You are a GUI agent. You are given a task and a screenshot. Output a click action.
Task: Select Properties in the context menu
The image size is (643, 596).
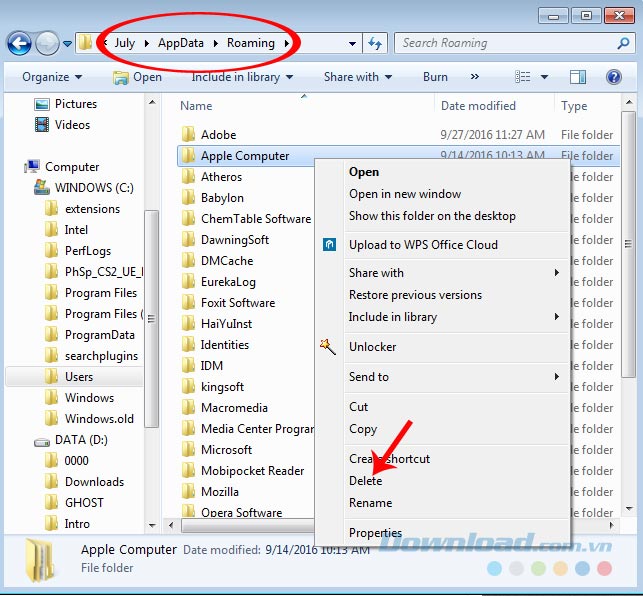[x=375, y=533]
